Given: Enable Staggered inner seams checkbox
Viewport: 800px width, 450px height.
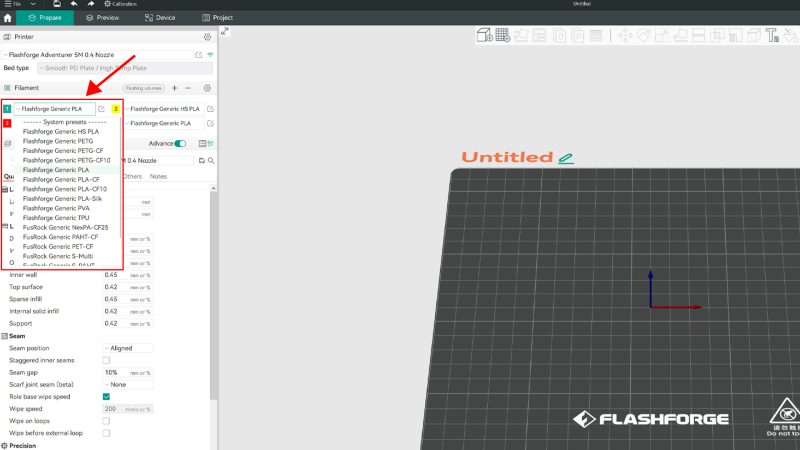Looking at the screenshot, I should (x=106, y=360).
